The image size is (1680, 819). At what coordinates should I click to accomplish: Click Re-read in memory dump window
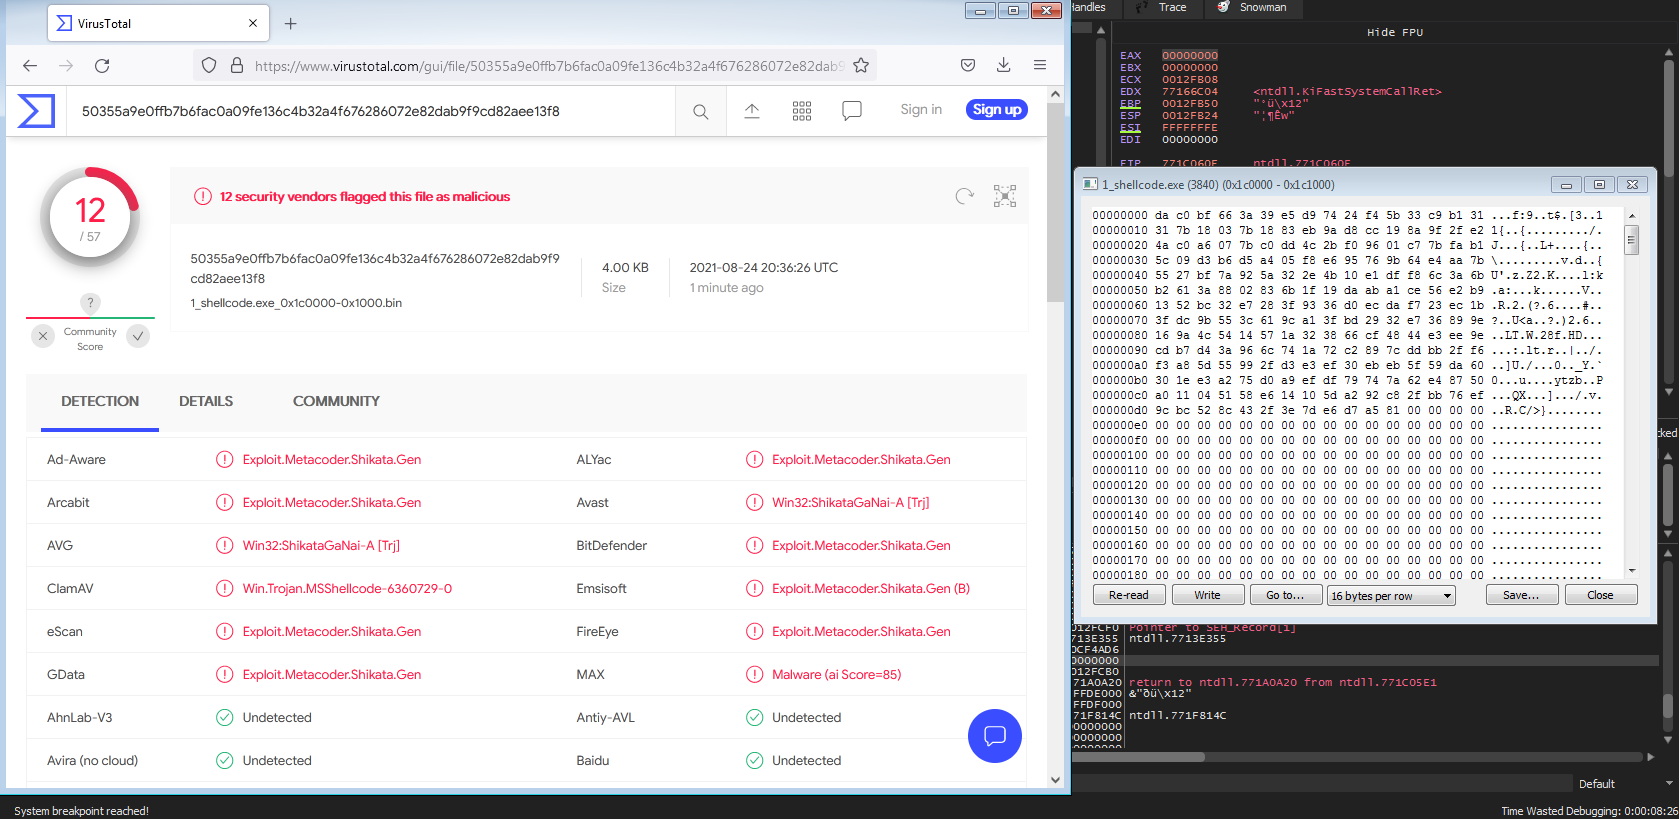[1129, 595]
